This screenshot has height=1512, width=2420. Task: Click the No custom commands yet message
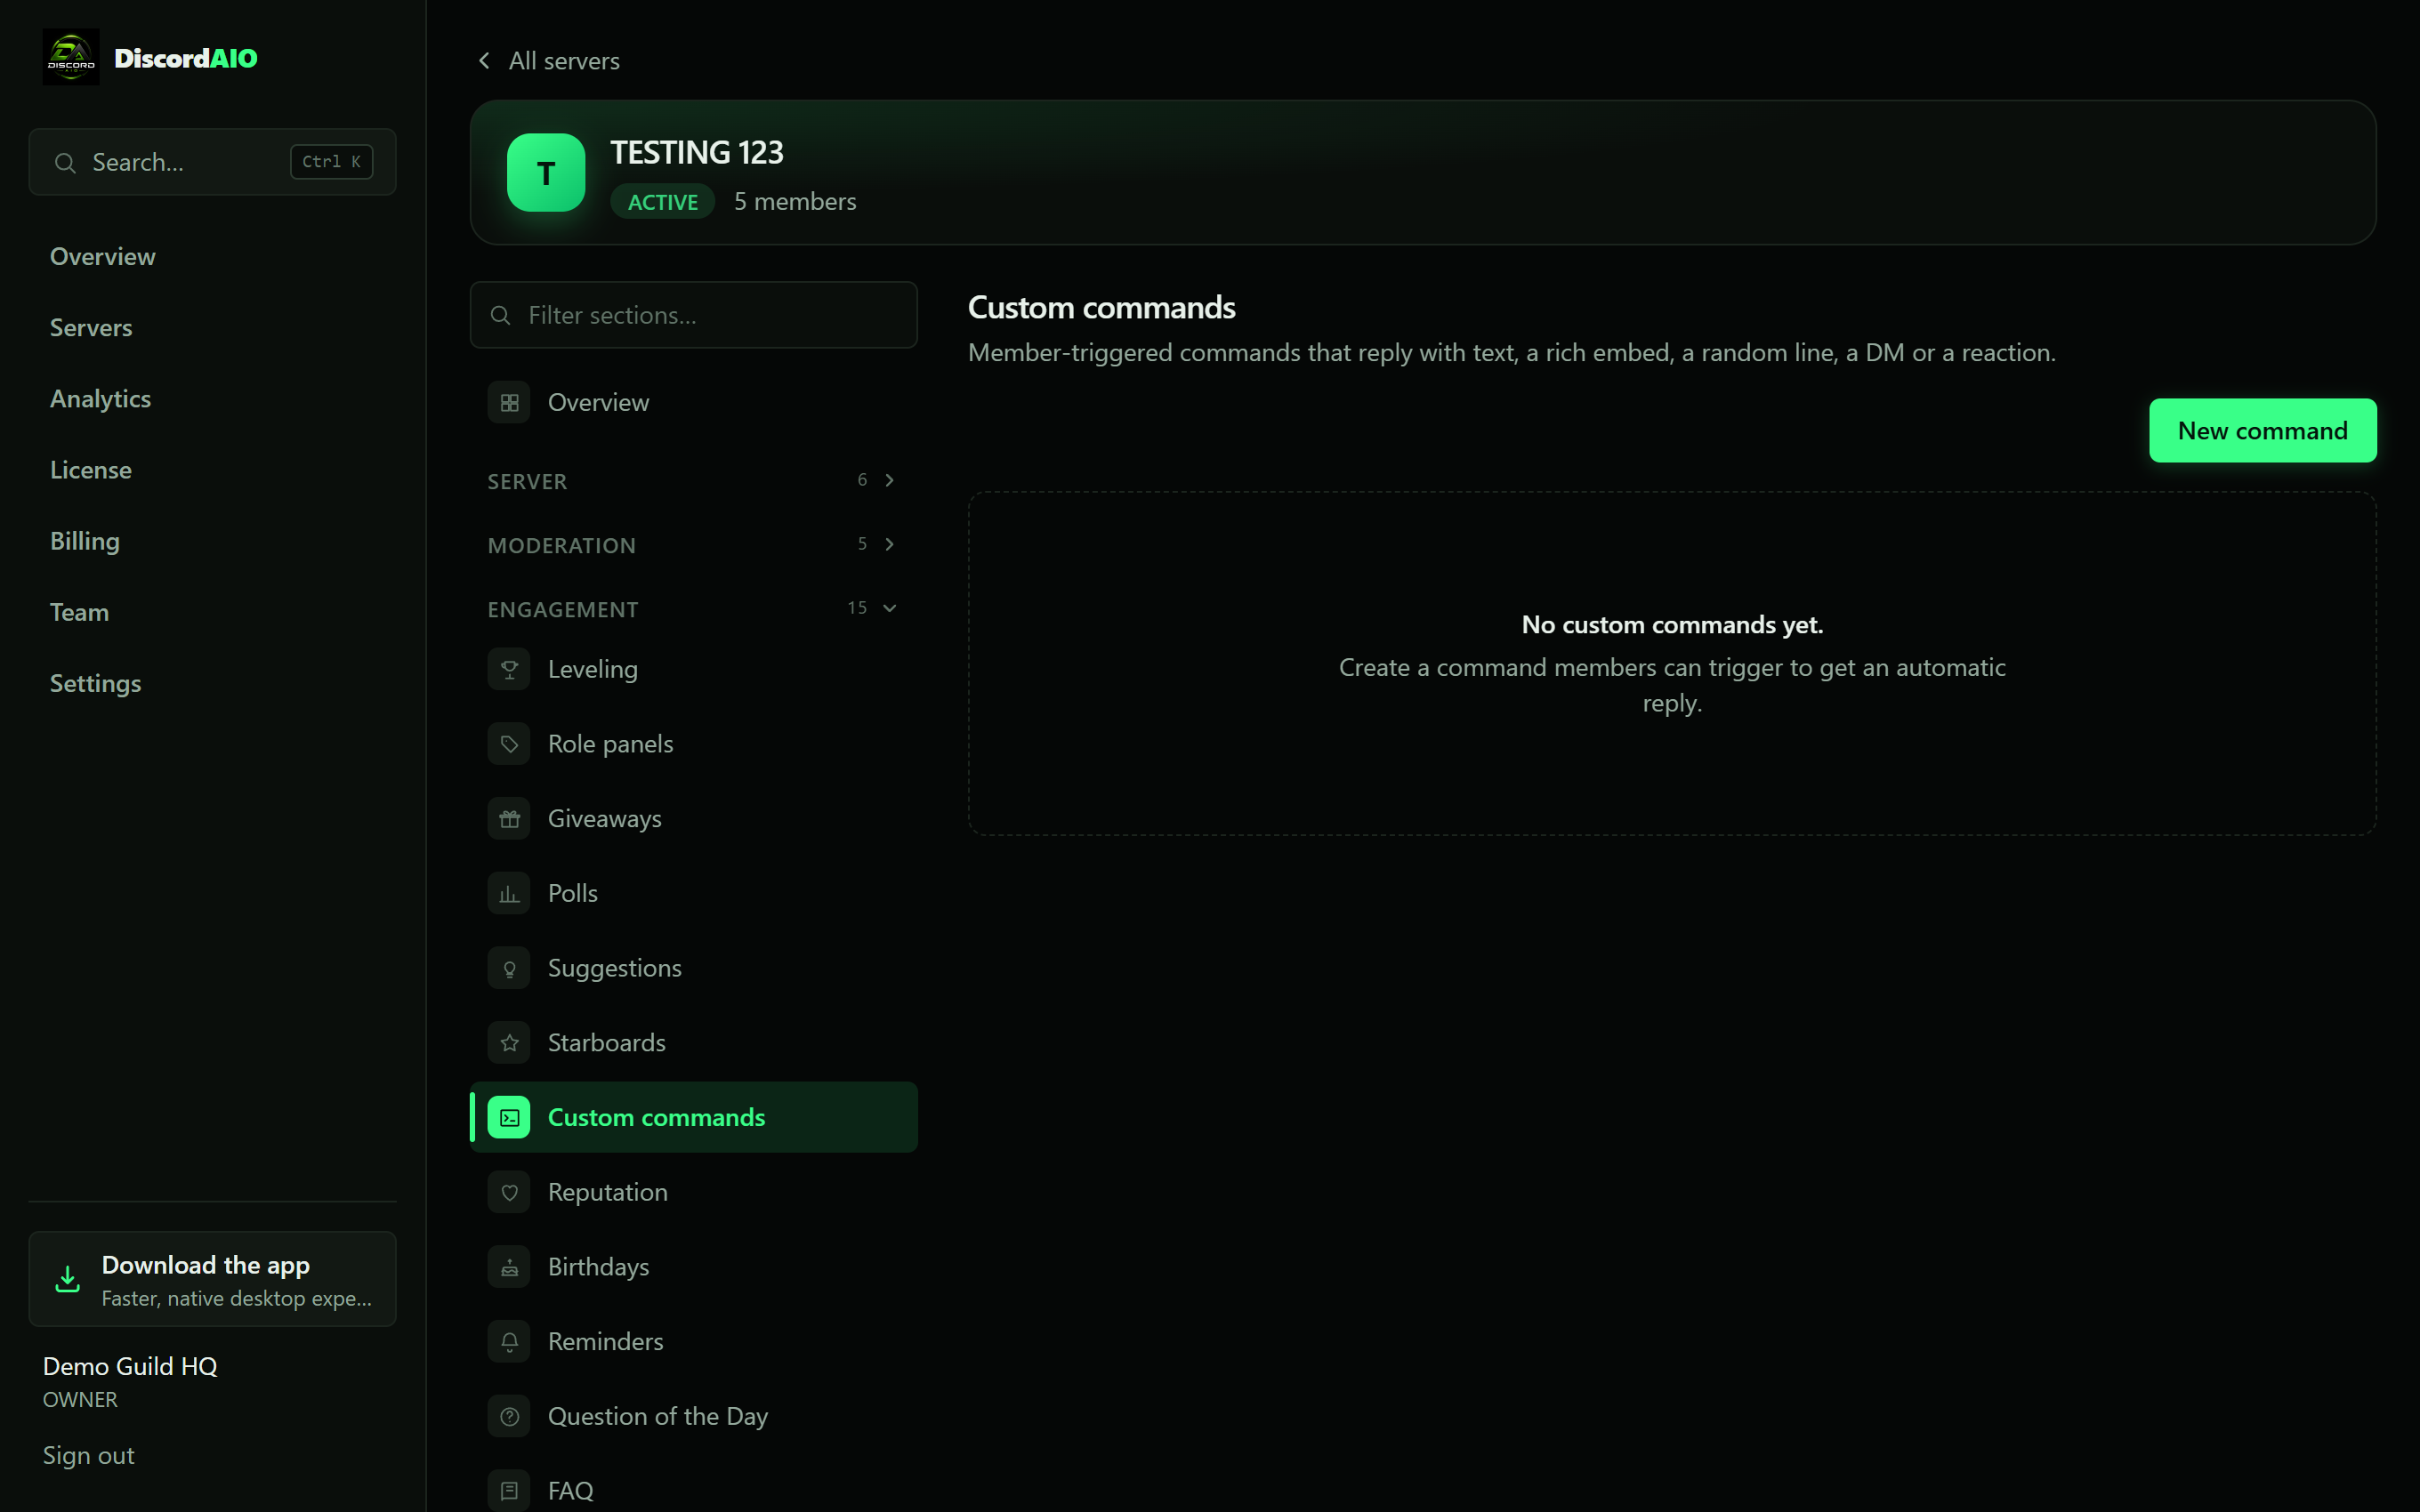click(x=1672, y=624)
